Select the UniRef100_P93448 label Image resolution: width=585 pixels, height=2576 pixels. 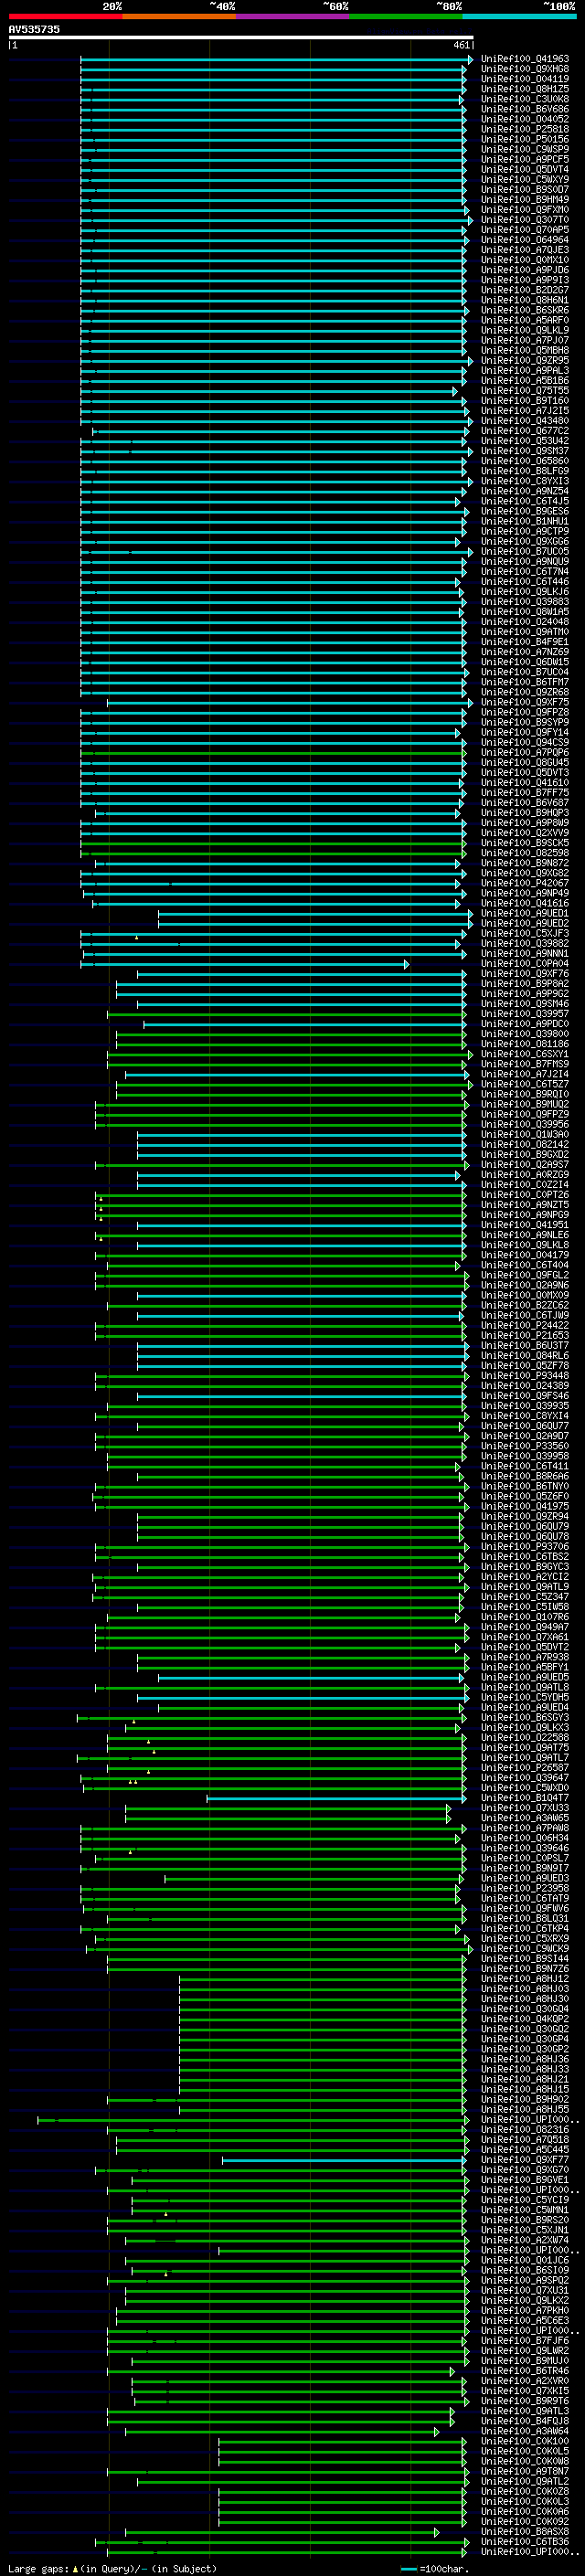(x=525, y=1376)
